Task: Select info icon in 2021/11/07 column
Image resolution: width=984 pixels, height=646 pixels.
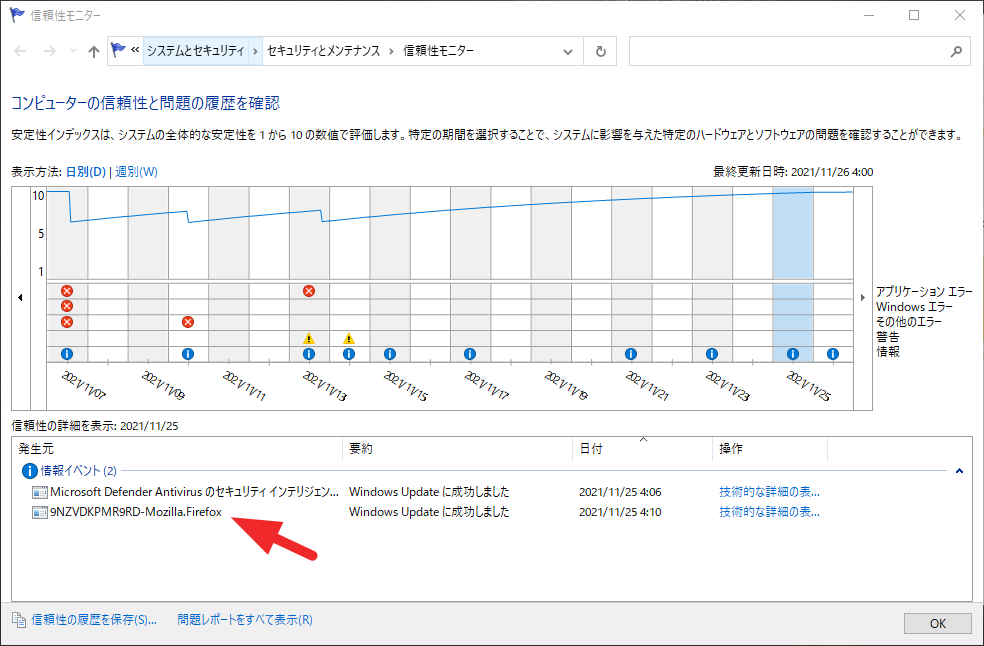Action: tap(67, 354)
